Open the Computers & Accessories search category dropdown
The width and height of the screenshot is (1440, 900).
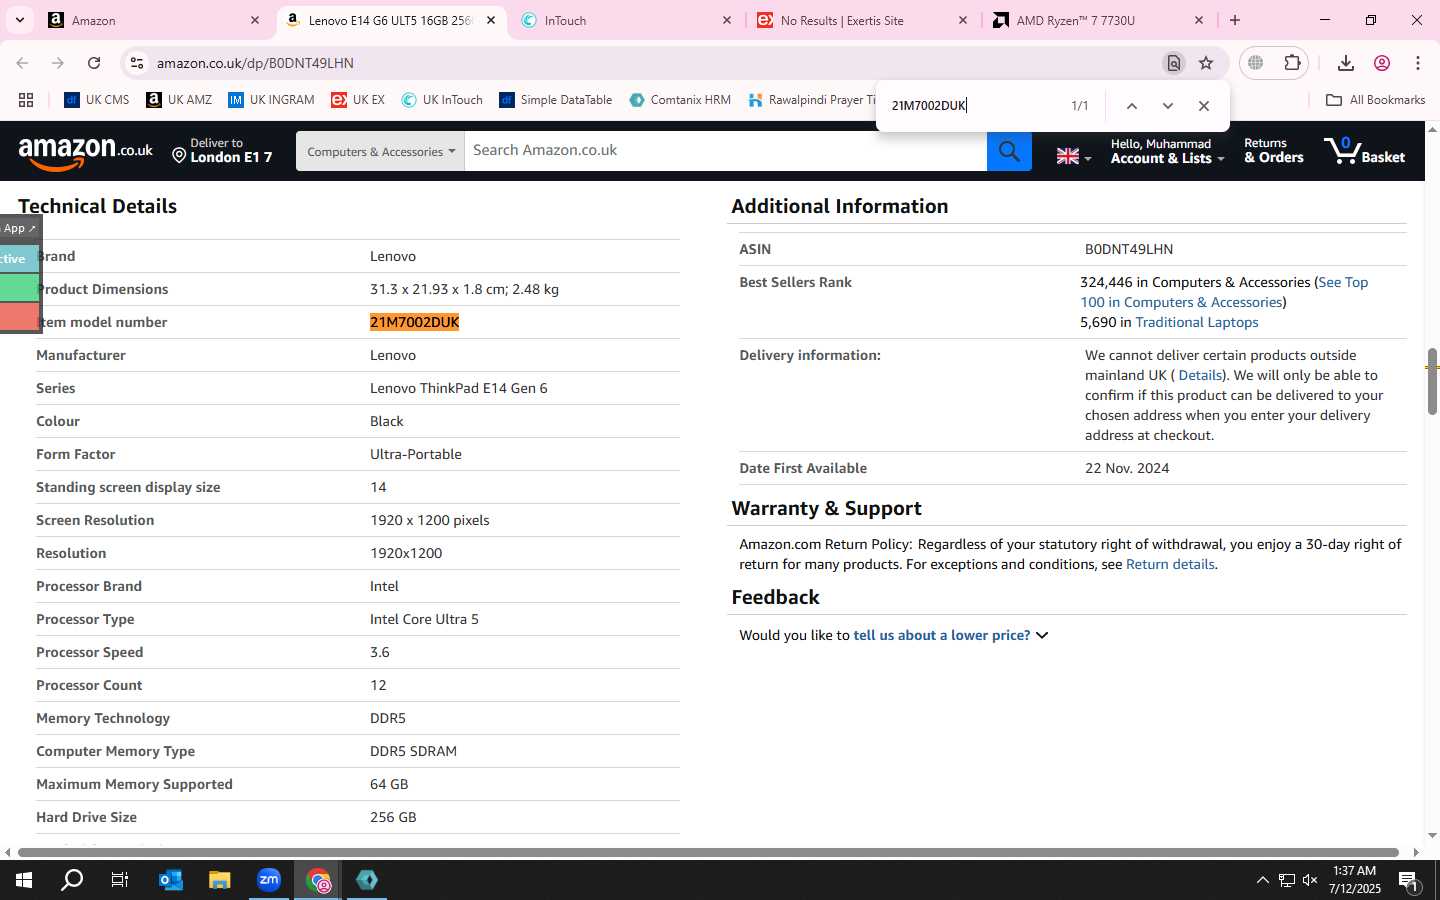click(x=380, y=151)
